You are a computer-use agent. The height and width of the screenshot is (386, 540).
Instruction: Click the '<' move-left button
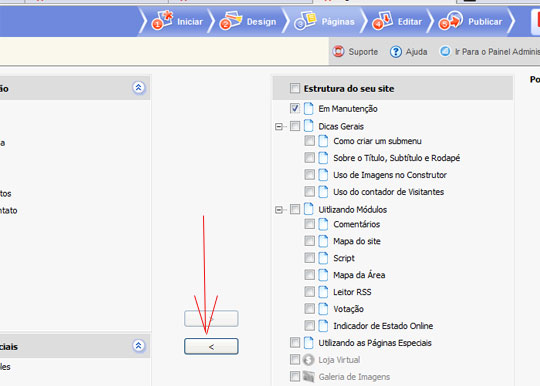(211, 346)
